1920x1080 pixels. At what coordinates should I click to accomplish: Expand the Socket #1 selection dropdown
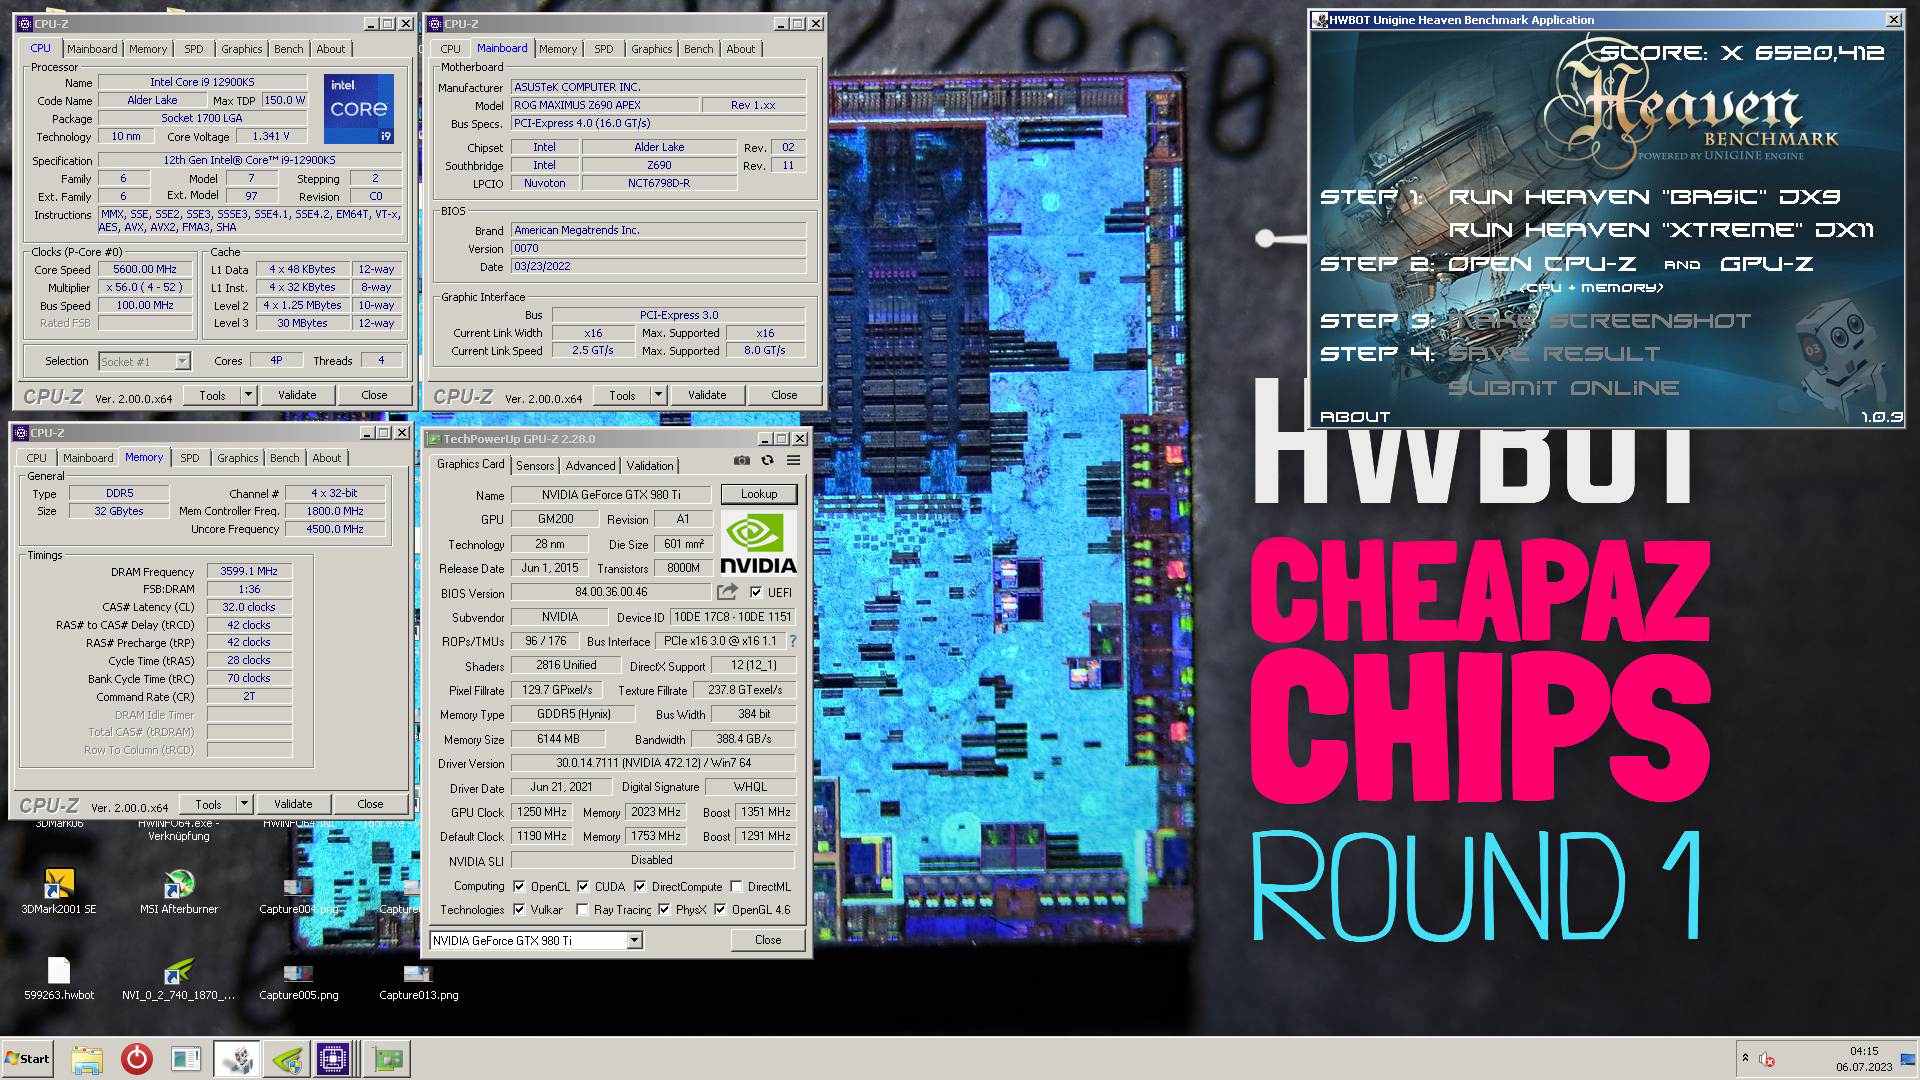(x=182, y=362)
